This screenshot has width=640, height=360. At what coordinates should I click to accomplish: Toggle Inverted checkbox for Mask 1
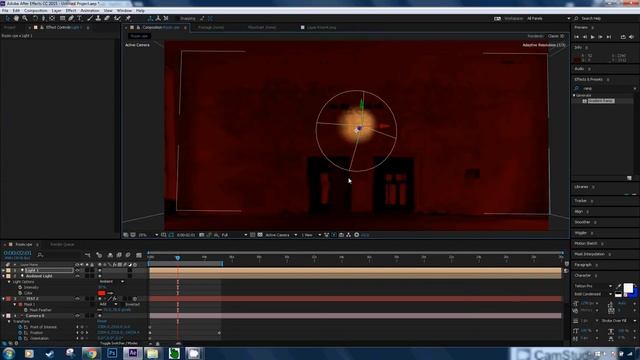point(122,304)
